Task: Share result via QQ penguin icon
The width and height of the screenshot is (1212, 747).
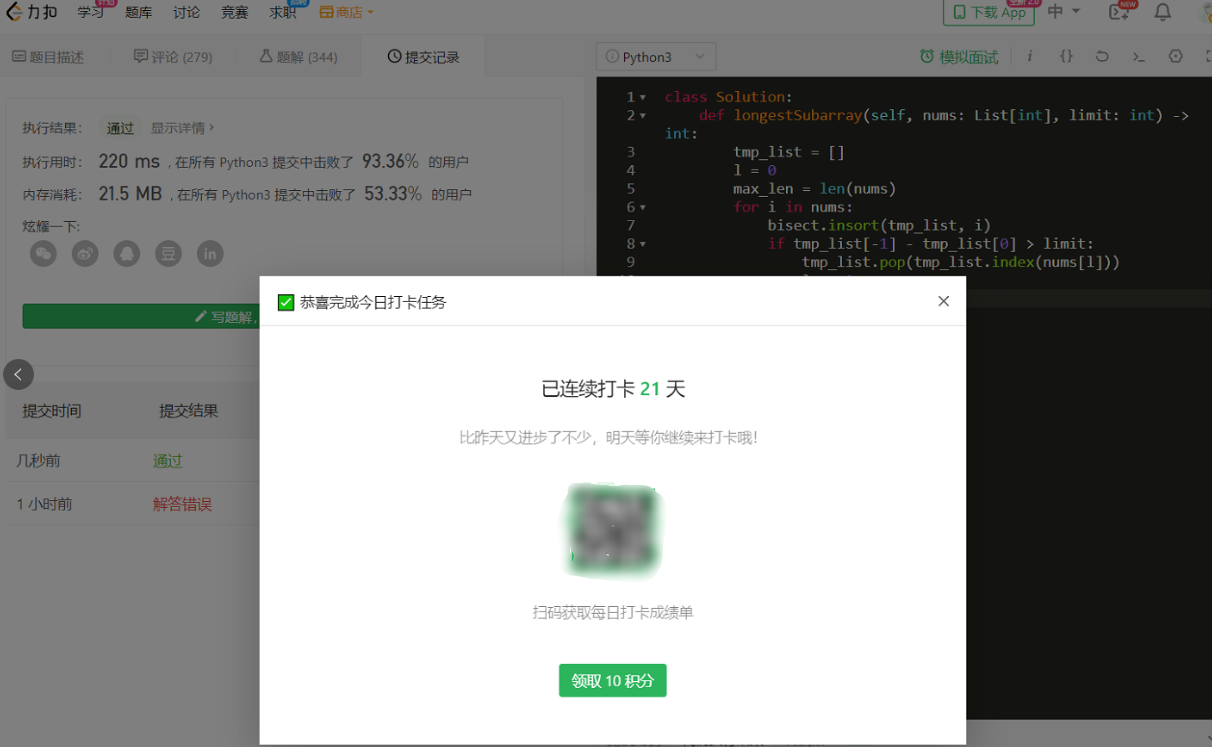Action: [x=126, y=254]
